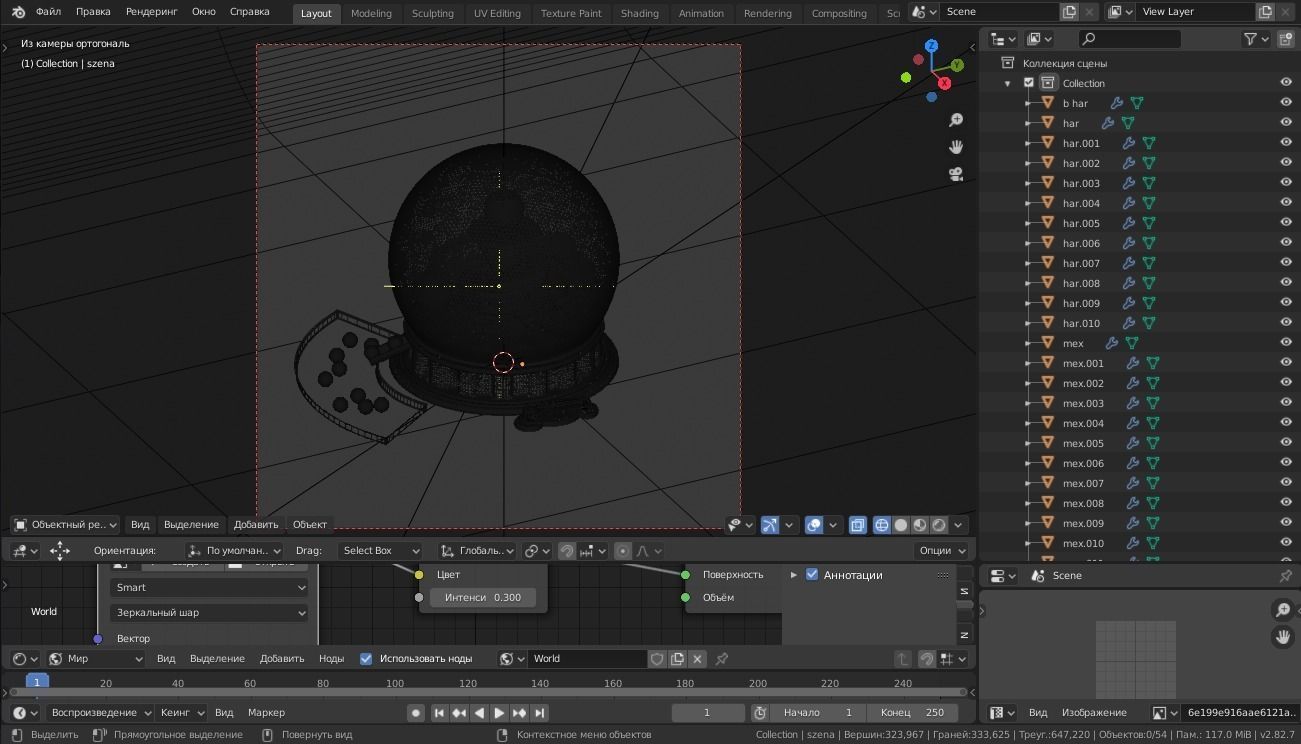Open the Мир shader type dropdown
1301x744 pixels.
pyautogui.click(x=95, y=659)
